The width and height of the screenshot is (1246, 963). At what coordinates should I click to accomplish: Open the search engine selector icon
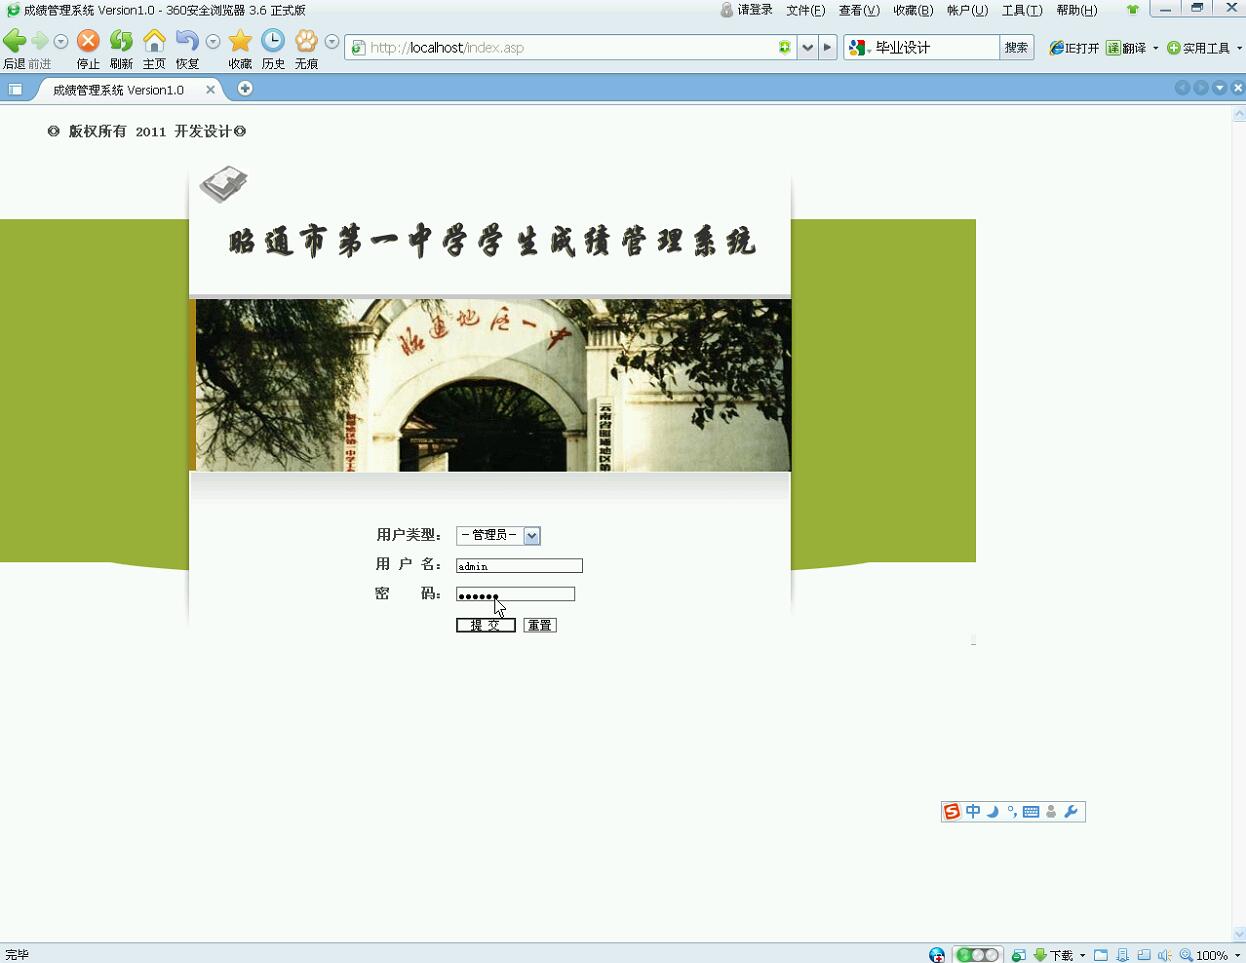pos(858,47)
